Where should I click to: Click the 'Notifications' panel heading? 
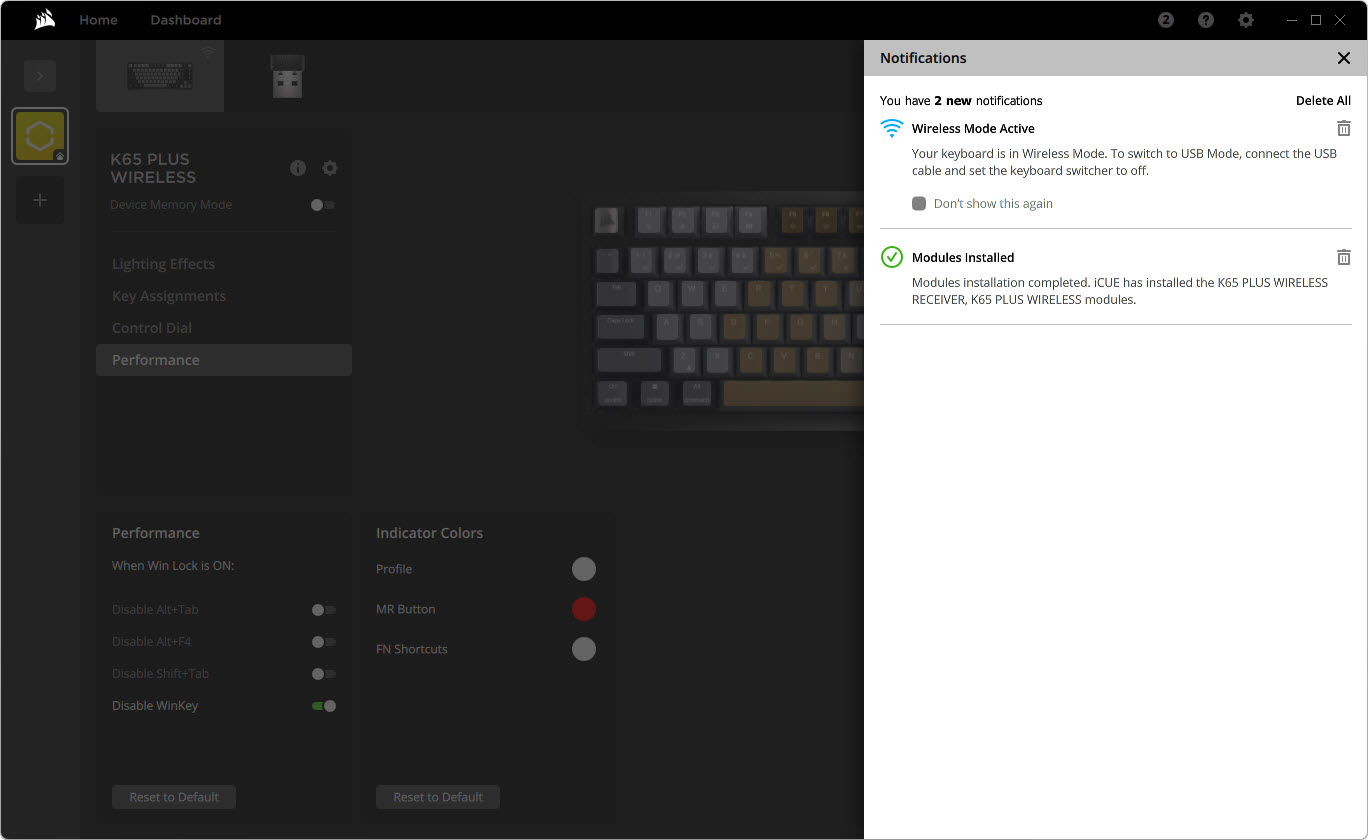coord(923,58)
